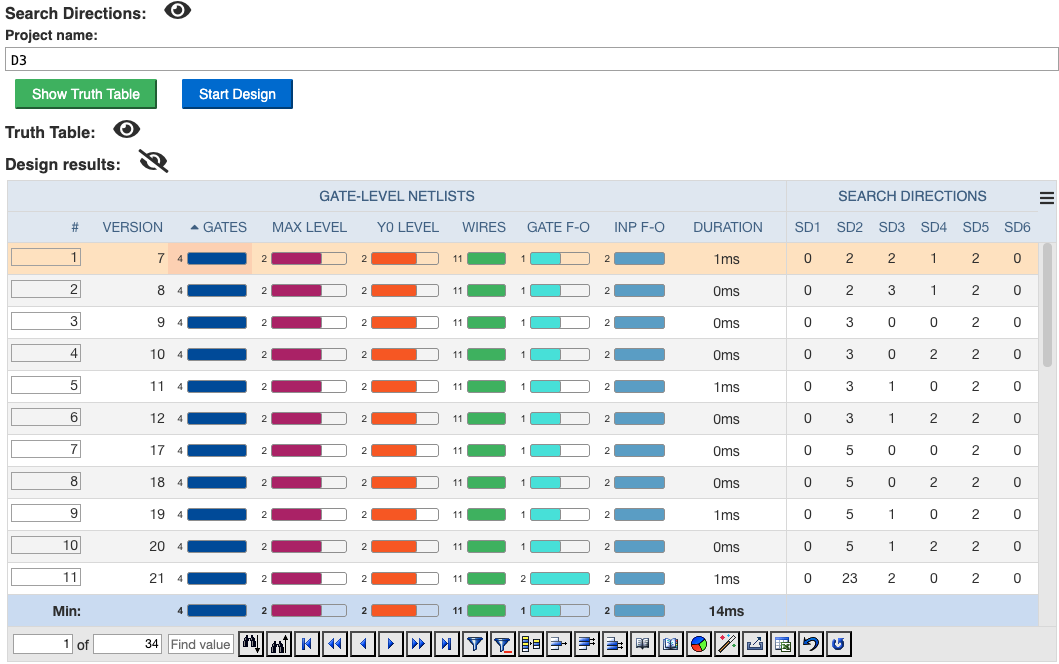Click the magic wand icon
The width and height of the screenshot is (1059, 664).
(x=727, y=644)
